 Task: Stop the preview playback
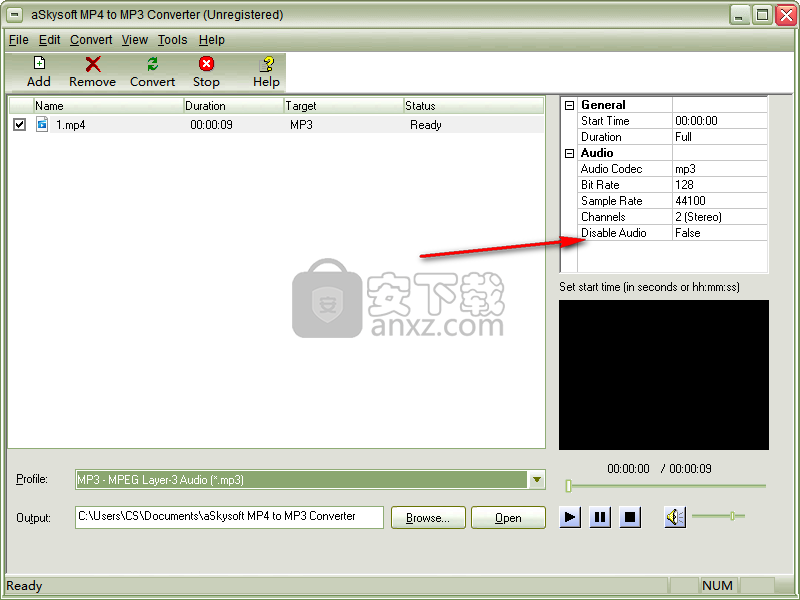(x=630, y=517)
